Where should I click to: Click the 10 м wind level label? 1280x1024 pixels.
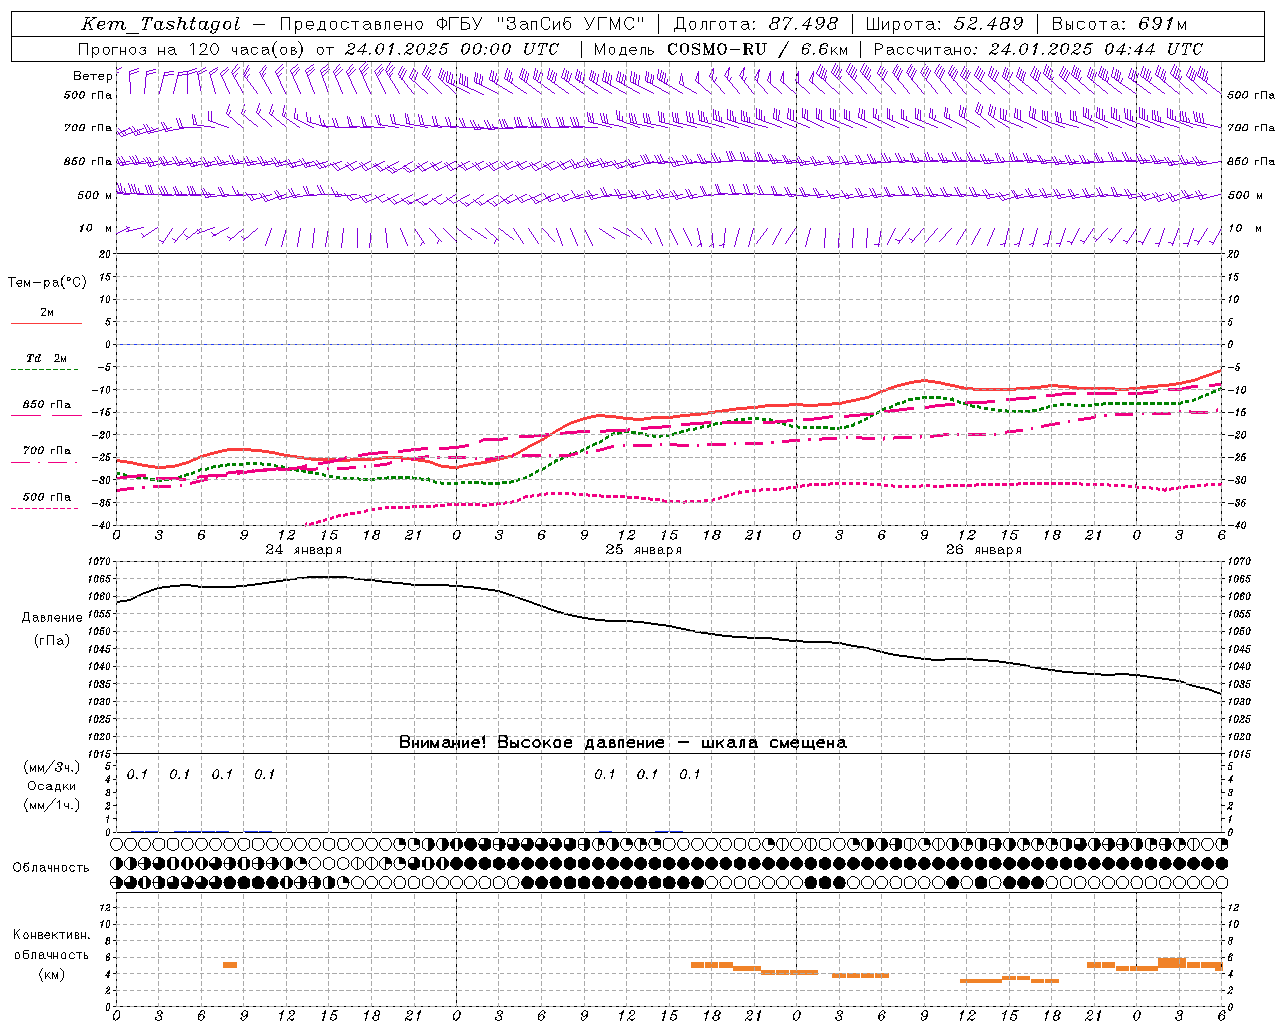pos(95,229)
